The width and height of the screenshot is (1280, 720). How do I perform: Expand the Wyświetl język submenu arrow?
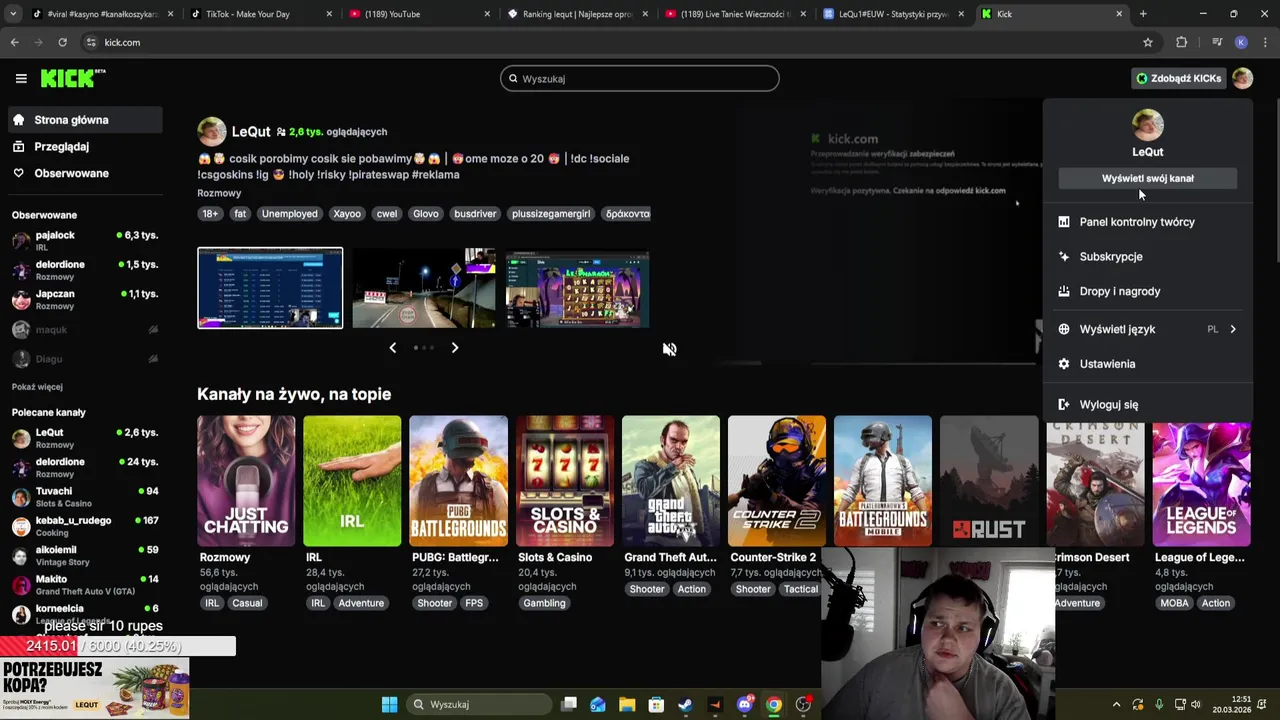coord(1232,329)
